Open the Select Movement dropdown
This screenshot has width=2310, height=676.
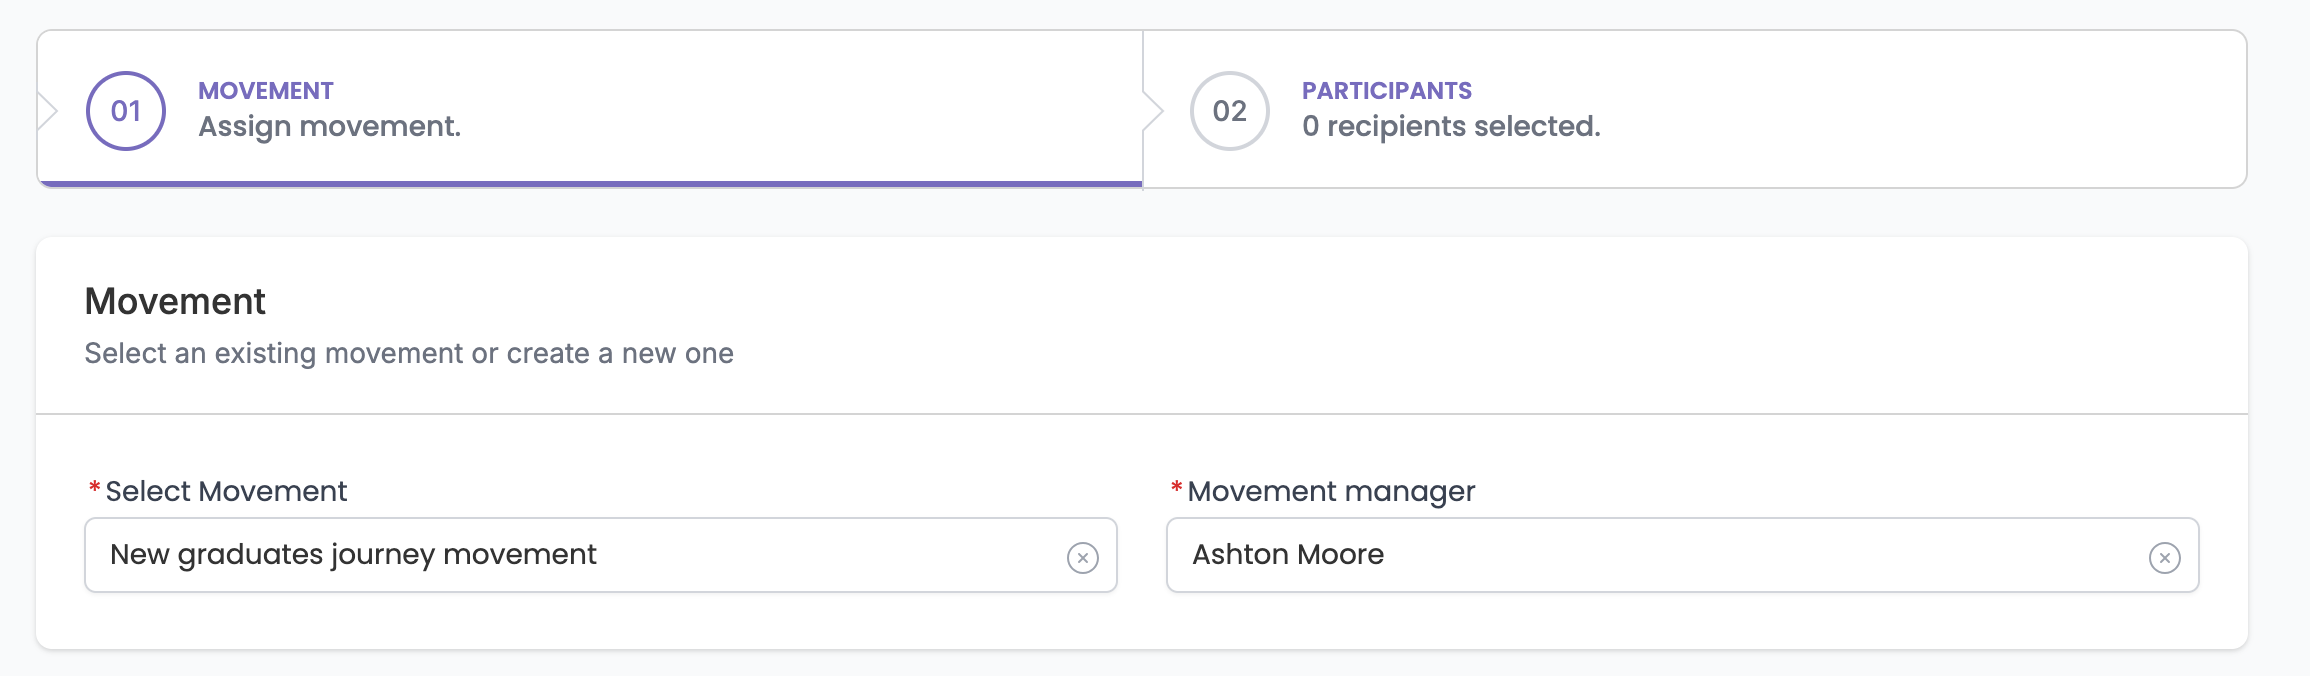(600, 555)
